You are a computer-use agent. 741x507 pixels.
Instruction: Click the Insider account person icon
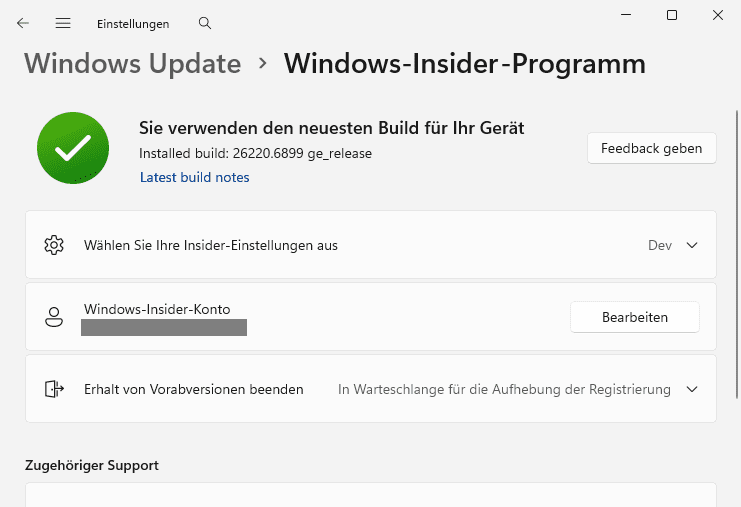click(54, 317)
